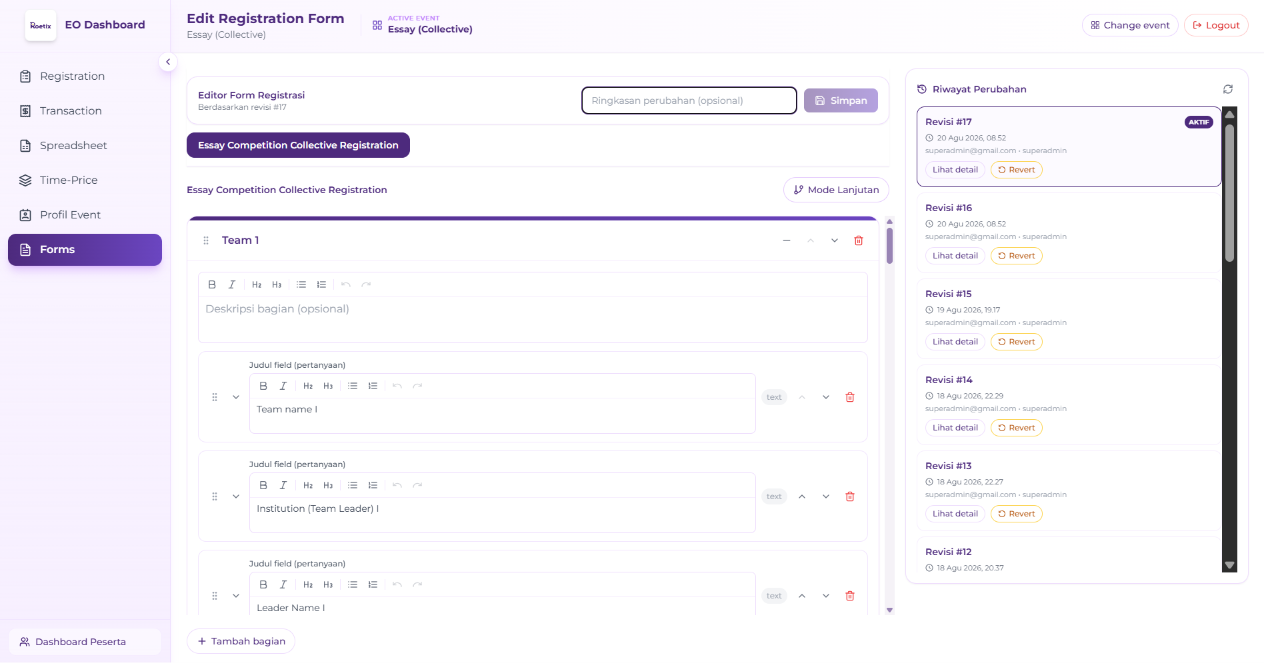The image size is (1264, 663).
Task: Apply H3 heading in section description toolbar
Action: tap(277, 285)
